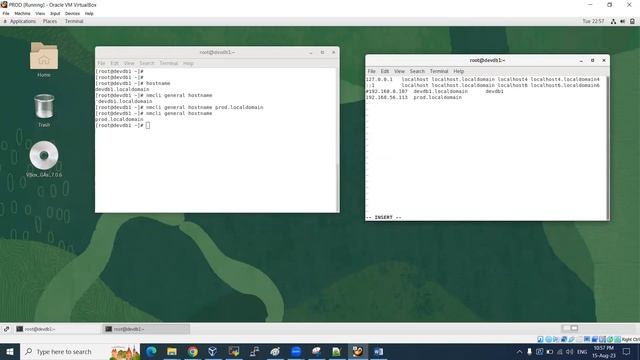Open File Explorer from the taskbar
This screenshot has height=360, width=640.
pos(172,351)
